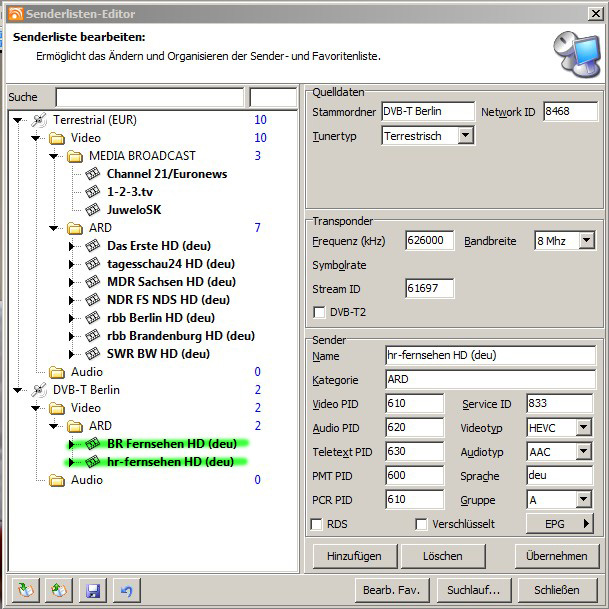This screenshot has width=609, height=609.
Task: Click the Teletext PID field
Action: [x=414, y=452]
